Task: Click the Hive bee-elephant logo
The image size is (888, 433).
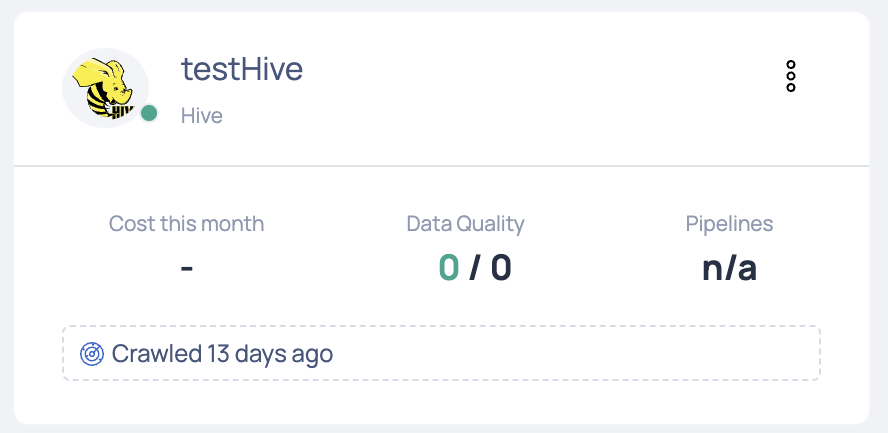Action: point(104,88)
